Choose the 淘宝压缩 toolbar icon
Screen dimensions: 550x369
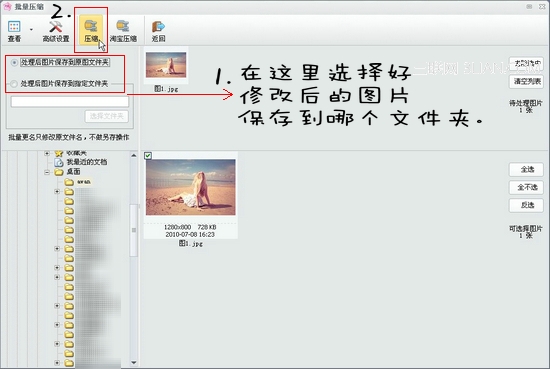pyautogui.click(x=123, y=31)
